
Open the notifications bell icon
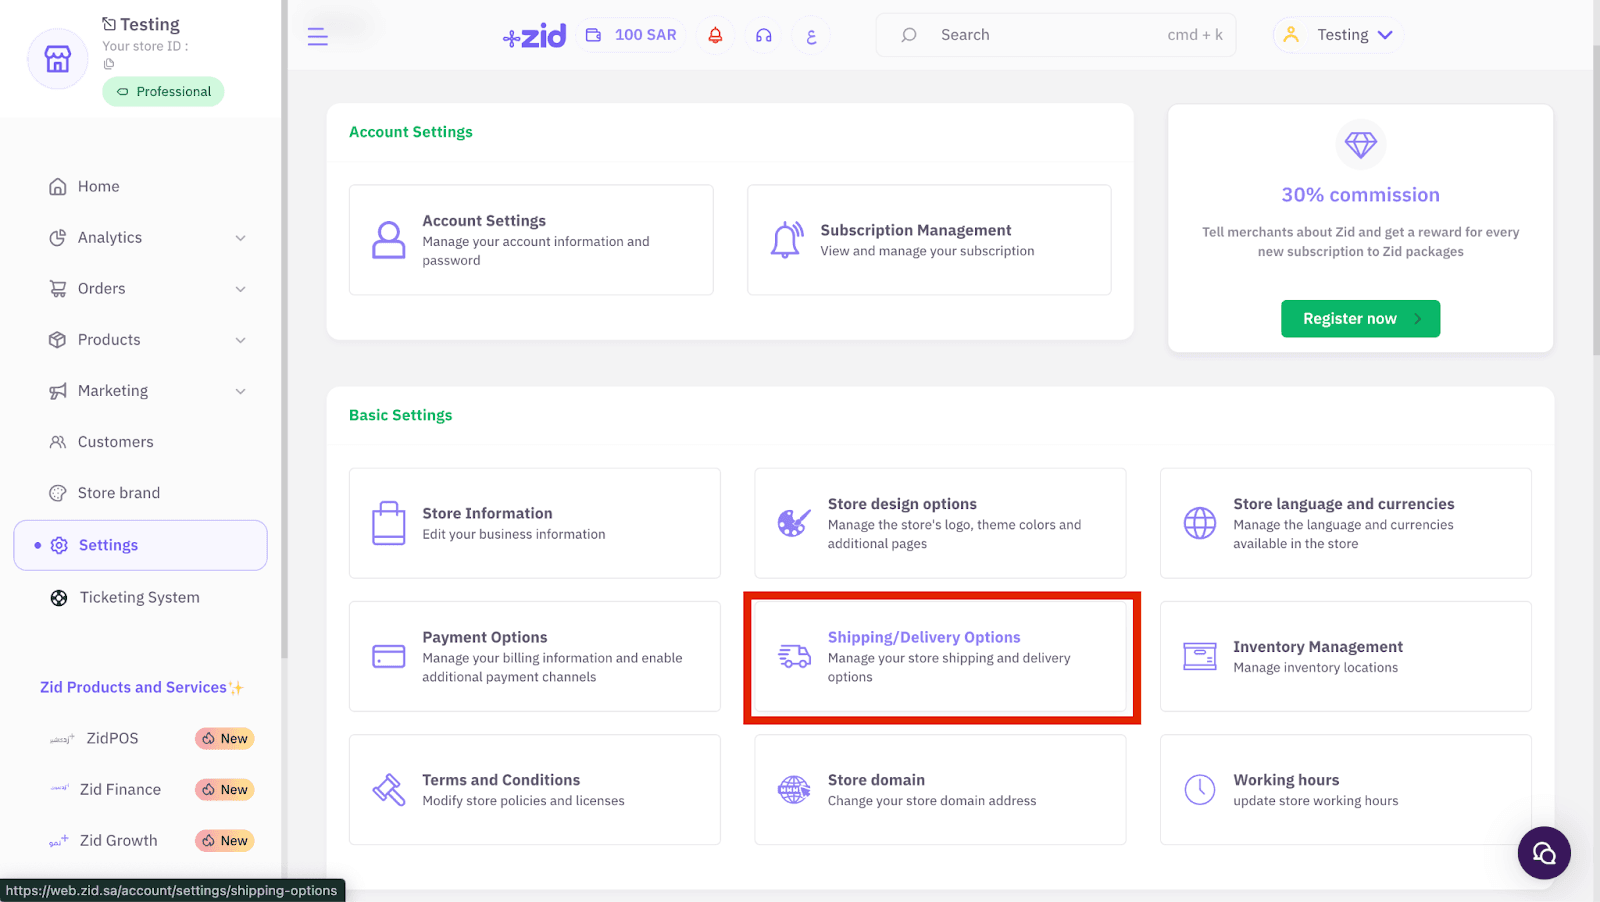pyautogui.click(x=715, y=35)
